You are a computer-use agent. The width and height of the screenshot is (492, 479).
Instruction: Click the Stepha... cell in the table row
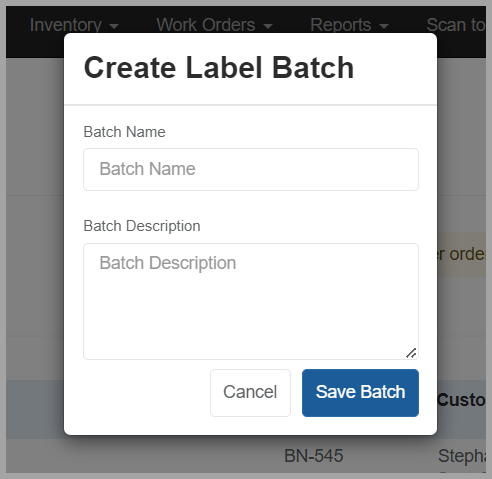pos(462,456)
